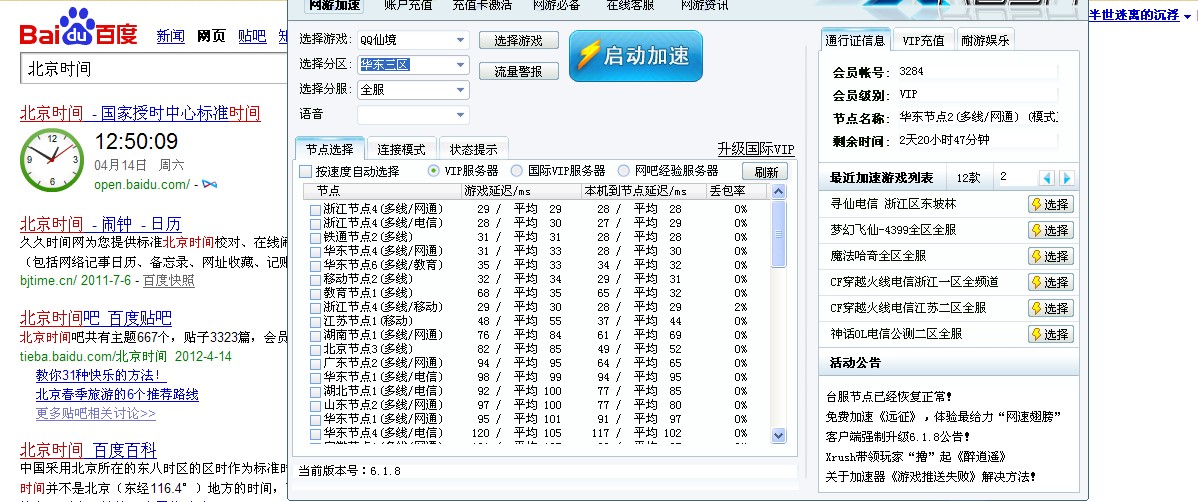Go to previous page of recent games list

coord(1047,178)
